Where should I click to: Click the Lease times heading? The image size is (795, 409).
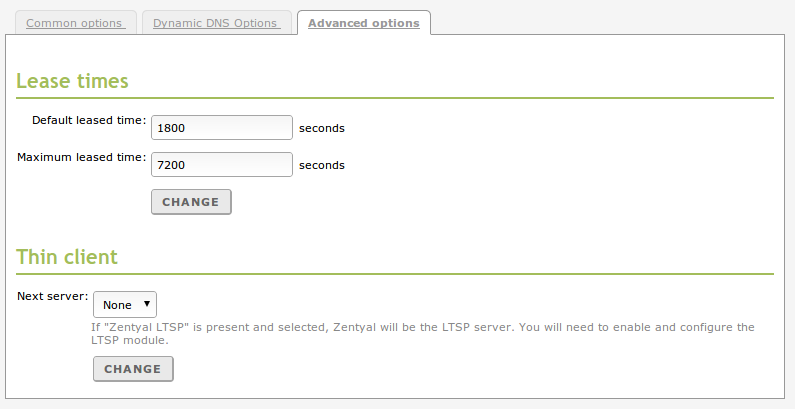coord(72,81)
